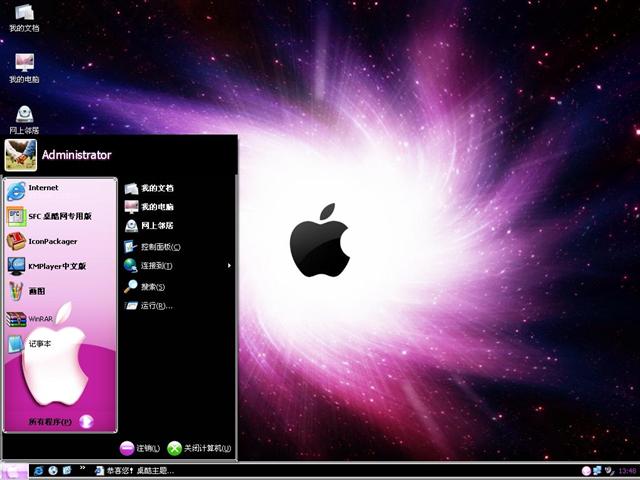Open 记事本 notepad in start menu

coord(61,344)
